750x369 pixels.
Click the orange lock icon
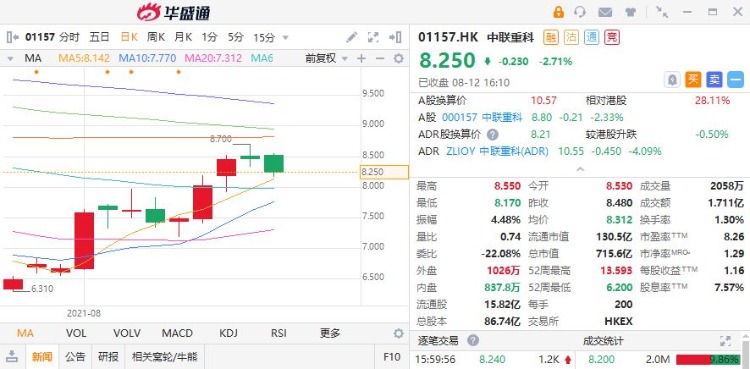pos(558,12)
